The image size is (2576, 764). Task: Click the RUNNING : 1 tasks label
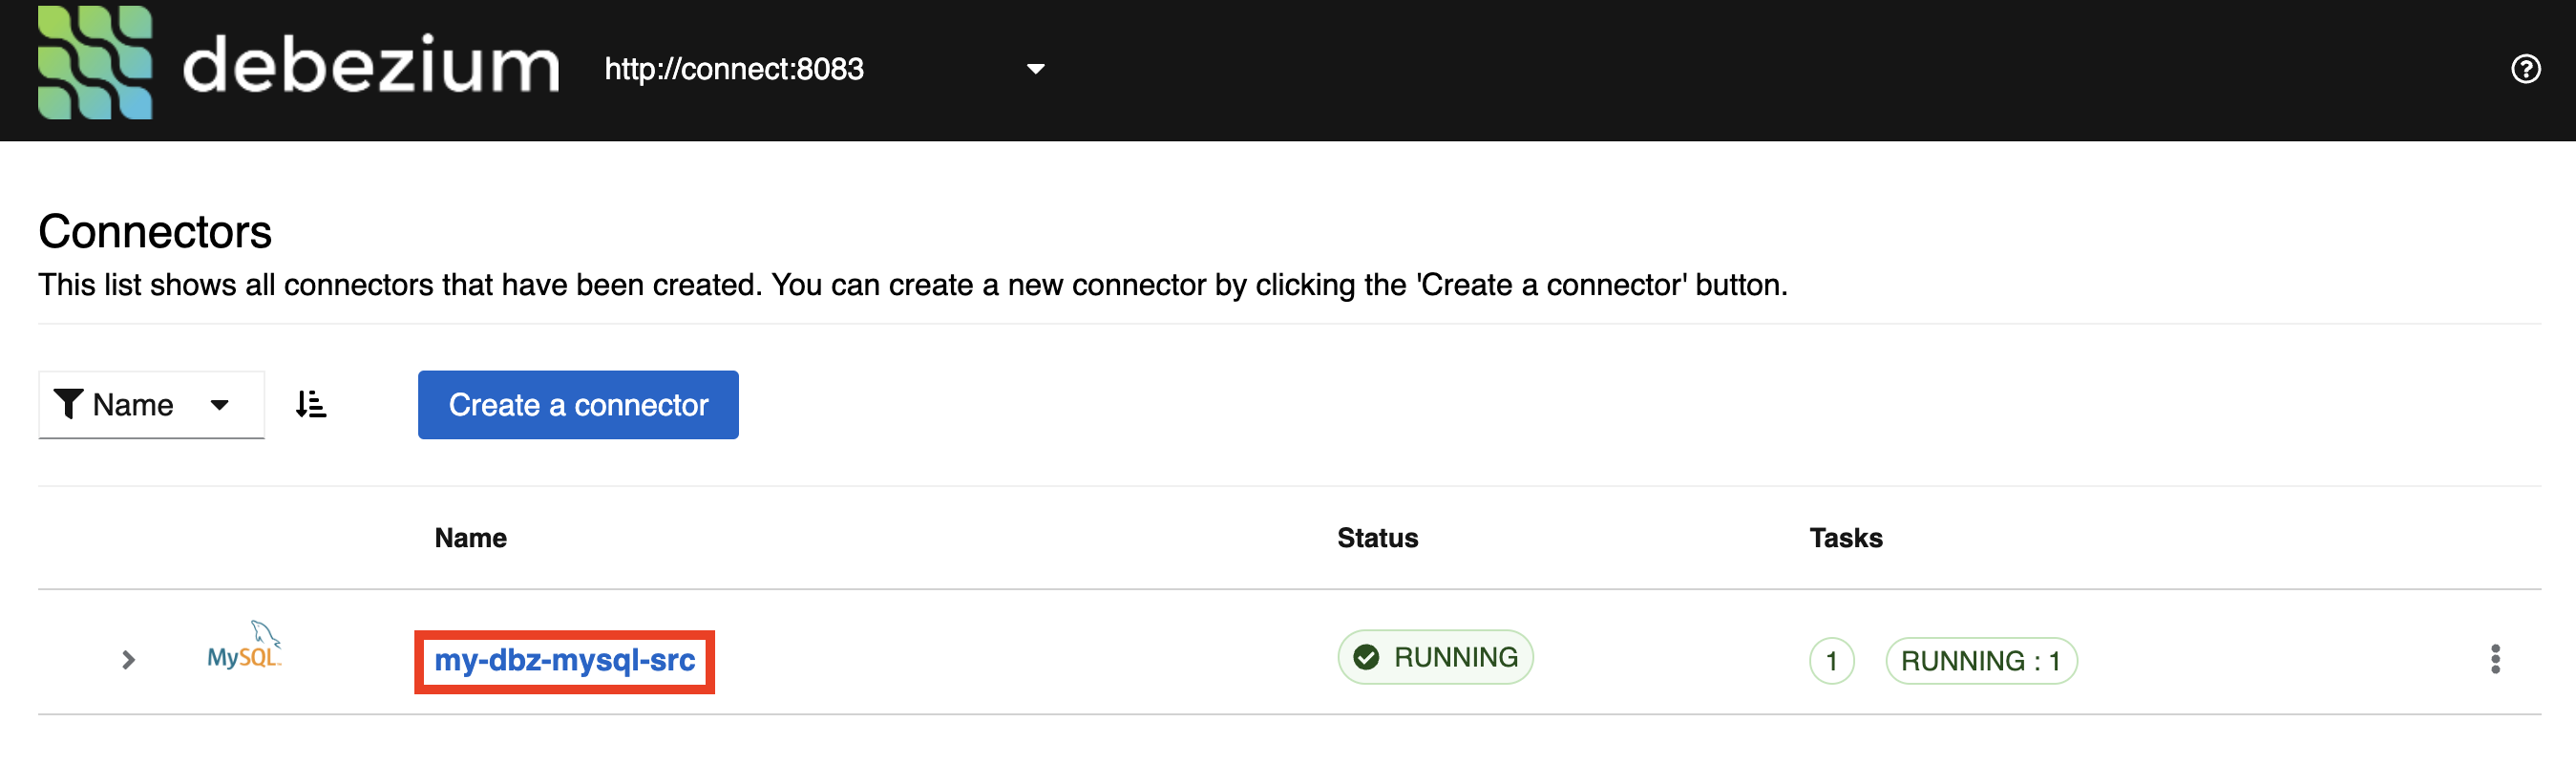click(1980, 661)
